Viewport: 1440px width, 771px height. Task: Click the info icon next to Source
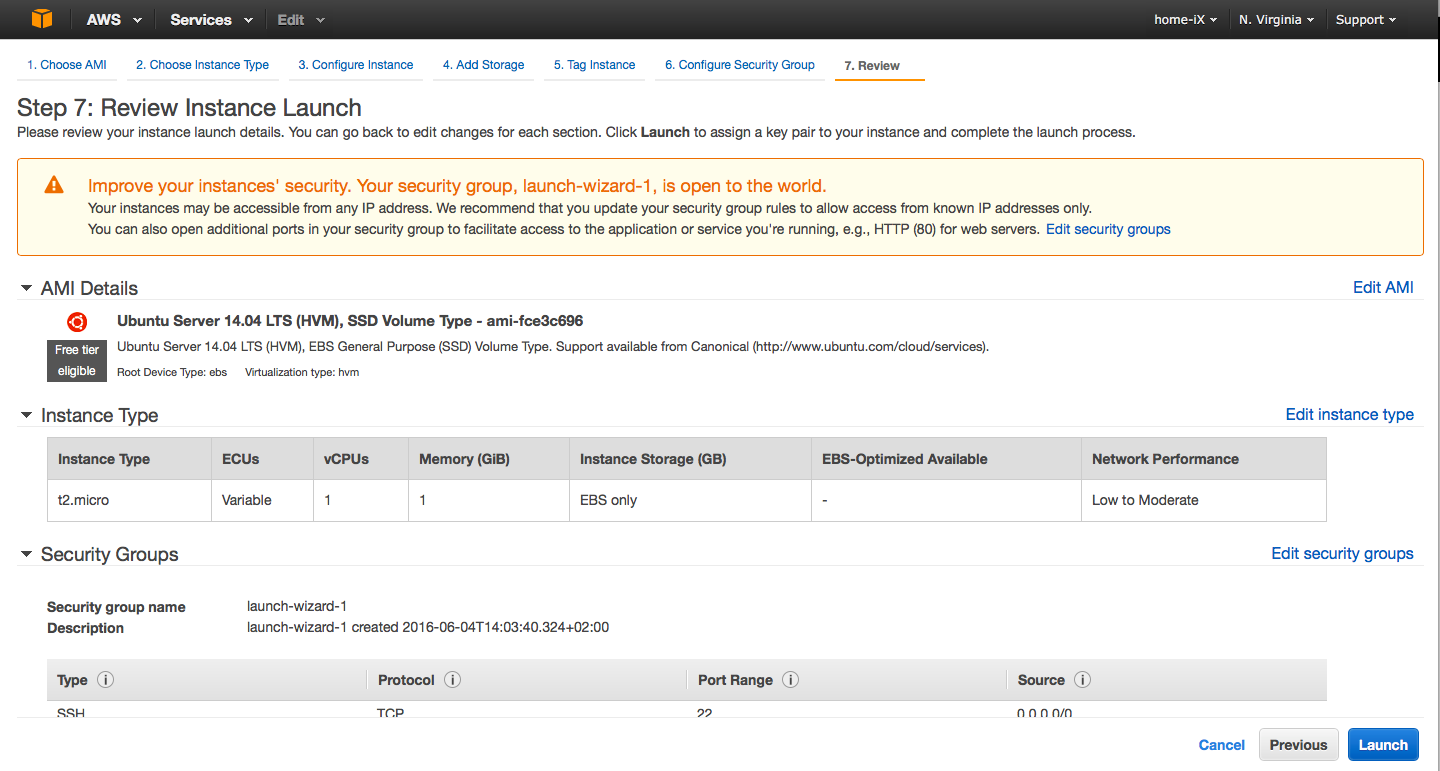coord(1082,680)
